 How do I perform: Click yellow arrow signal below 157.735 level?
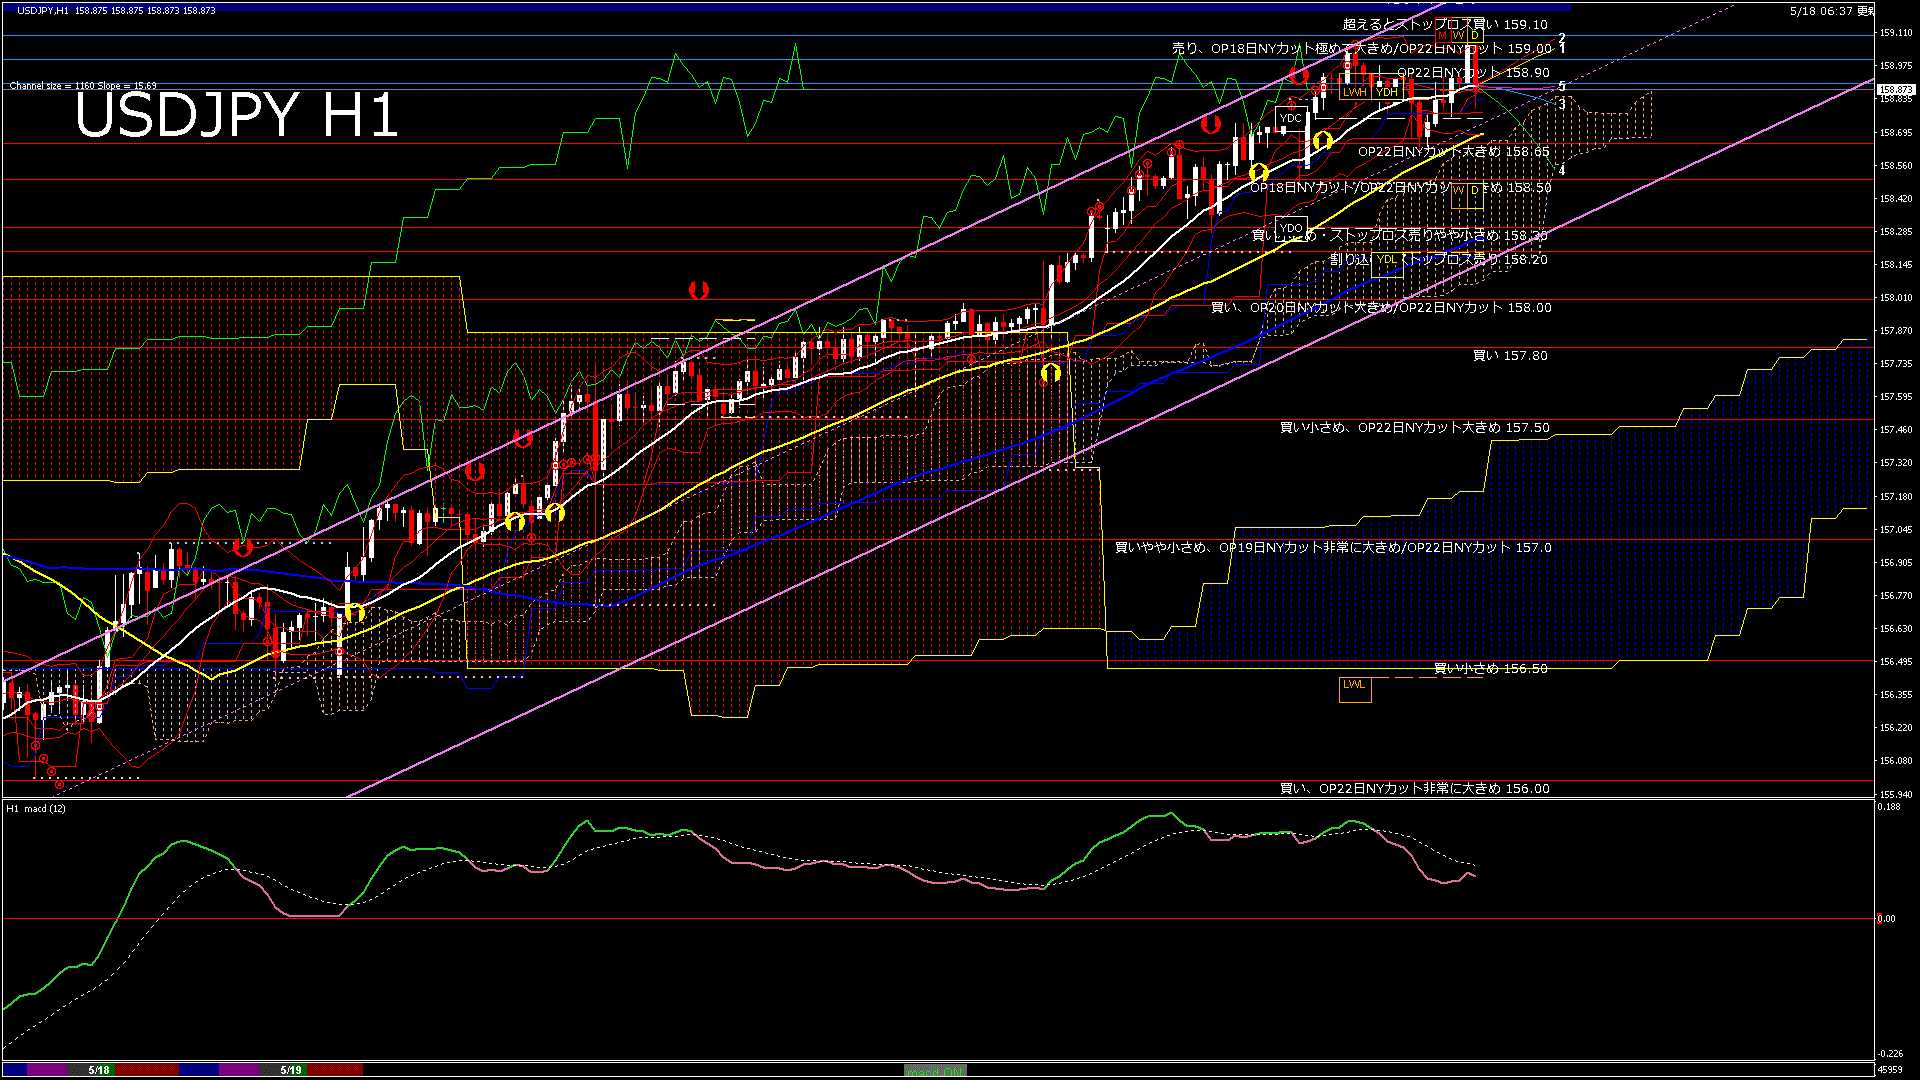1050,373
